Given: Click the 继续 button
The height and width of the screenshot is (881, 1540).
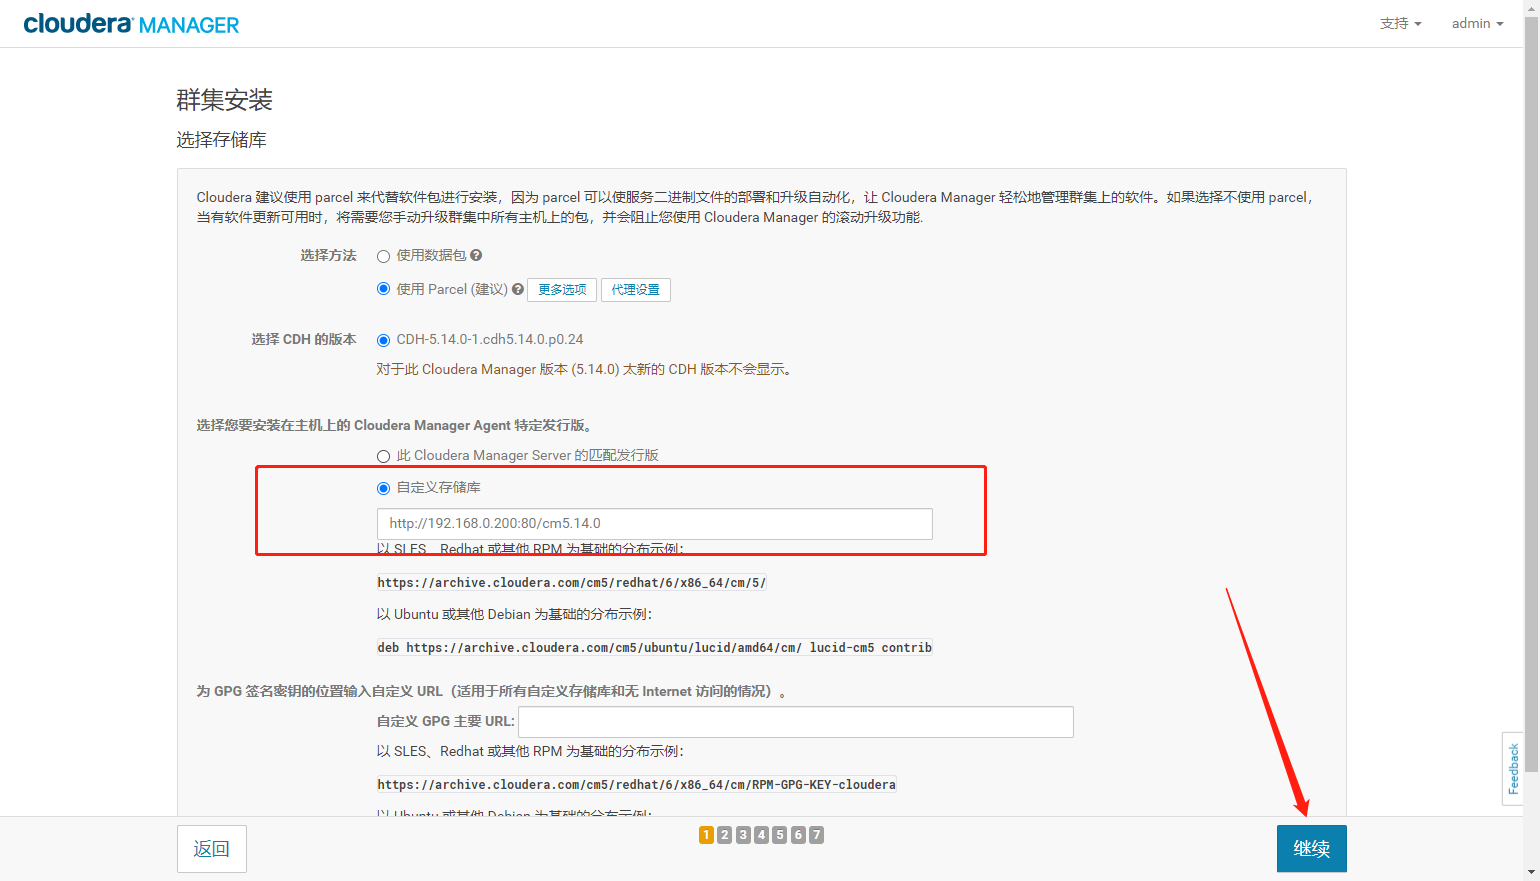Looking at the screenshot, I should [1312, 848].
